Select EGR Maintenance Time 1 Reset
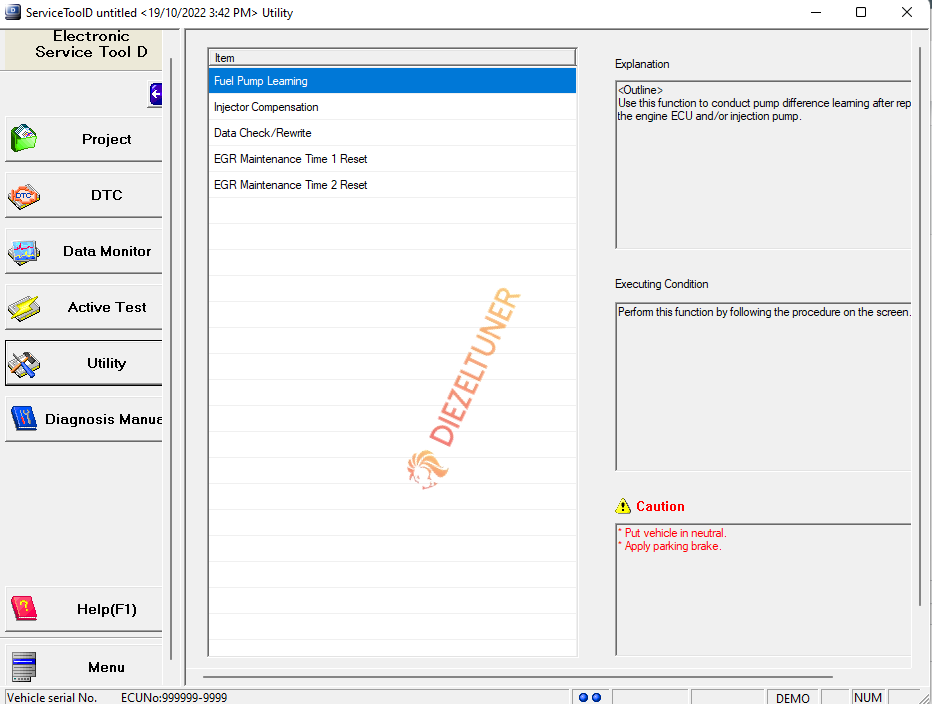Screen dimensions: 932x704 click(x=392, y=159)
